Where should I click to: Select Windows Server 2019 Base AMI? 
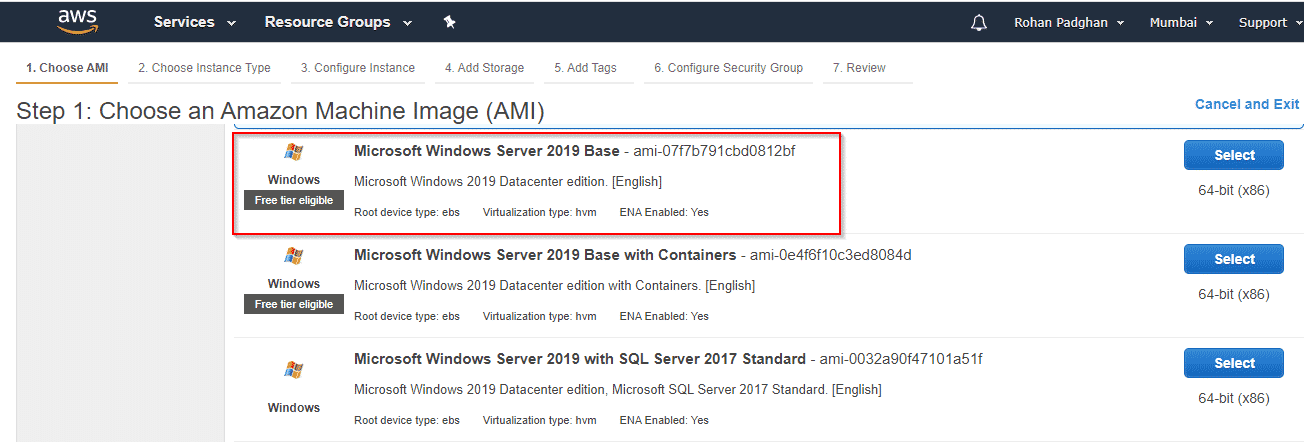1234,155
